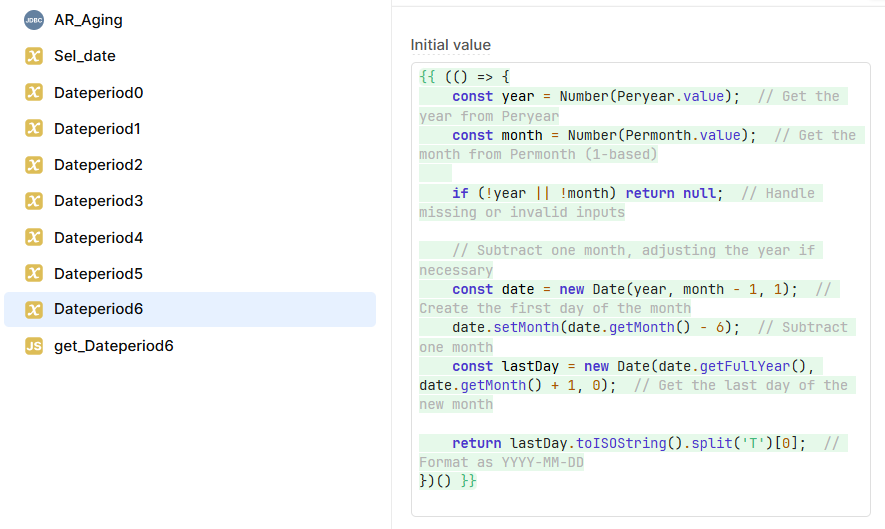The image size is (885, 529).
Task: Open the AR_Aging query
Action: pyautogui.click(x=190, y=20)
